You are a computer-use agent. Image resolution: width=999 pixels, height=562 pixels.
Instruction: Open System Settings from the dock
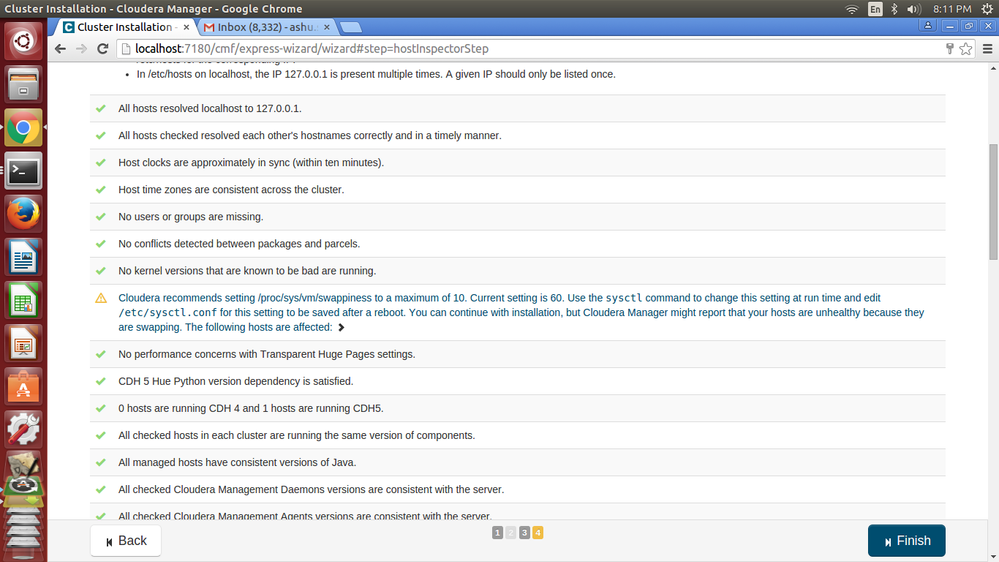pos(24,429)
